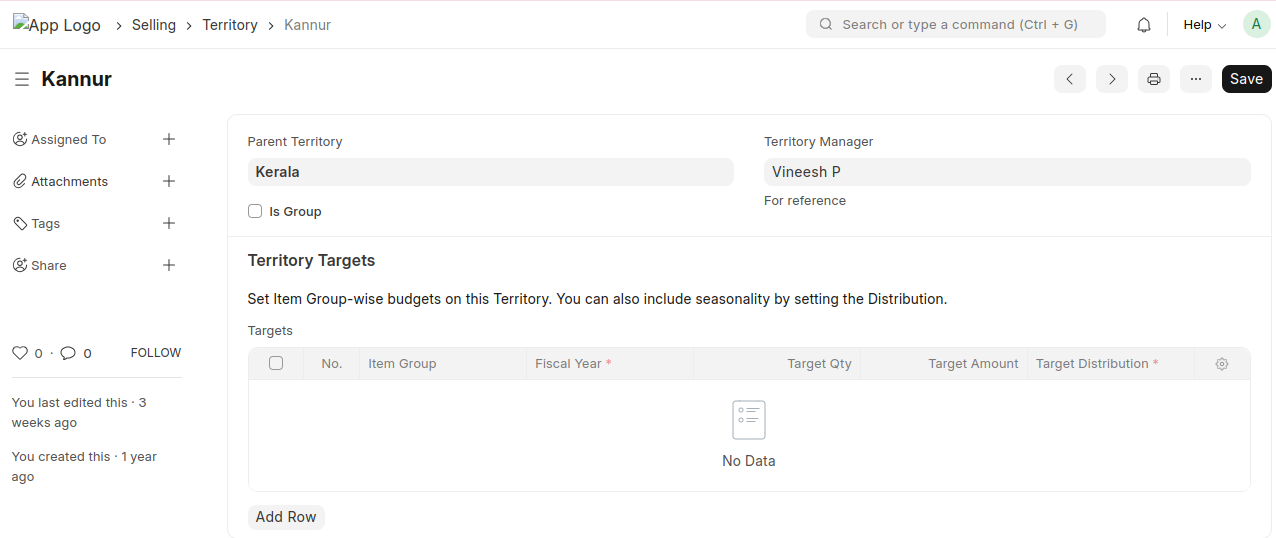The width and height of the screenshot is (1276, 538).
Task: Click the Save button
Action: point(1246,79)
